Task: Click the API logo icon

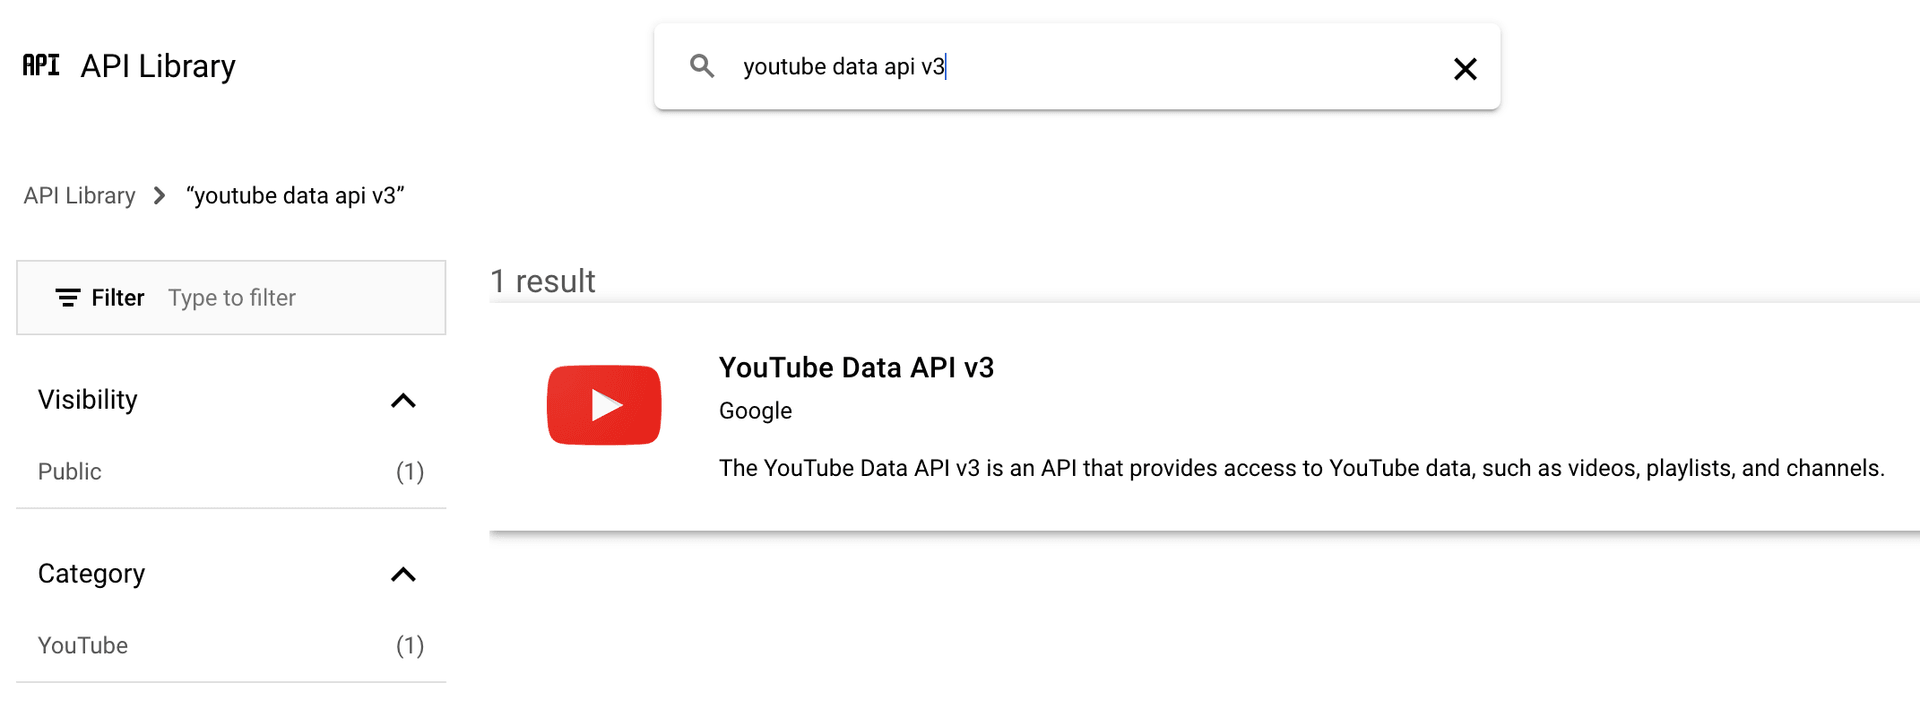Action: (x=41, y=66)
